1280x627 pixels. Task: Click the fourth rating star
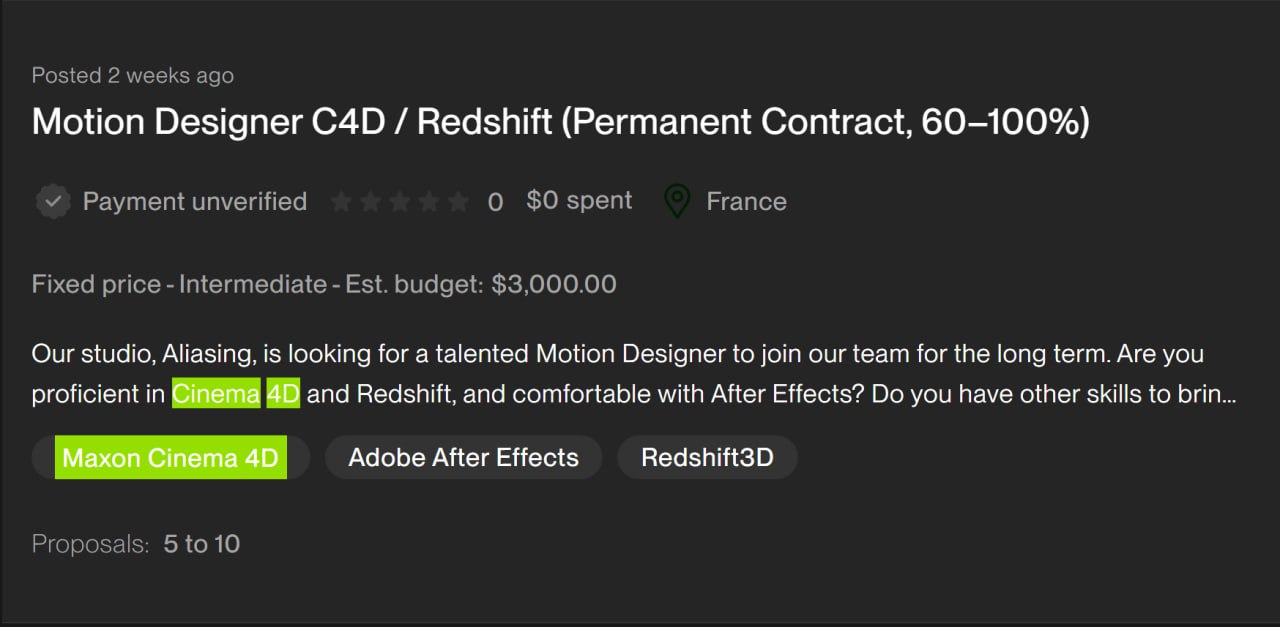pos(429,203)
